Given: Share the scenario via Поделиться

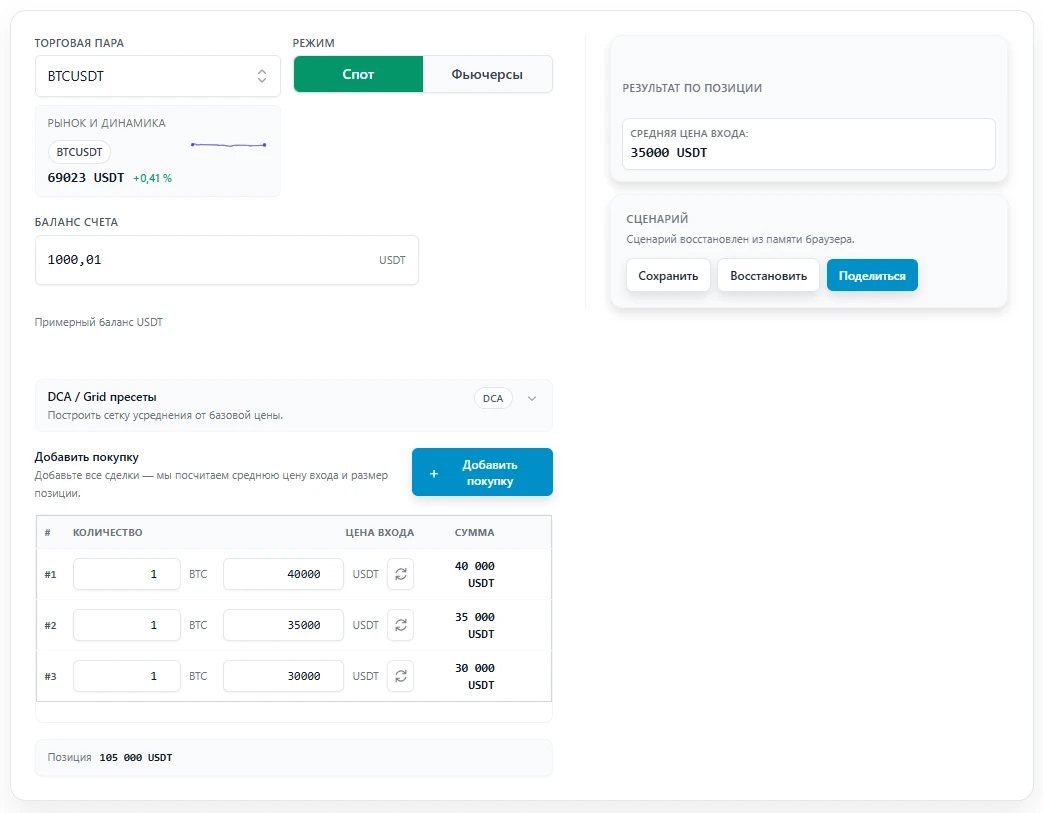Looking at the screenshot, I should pyautogui.click(x=872, y=275).
